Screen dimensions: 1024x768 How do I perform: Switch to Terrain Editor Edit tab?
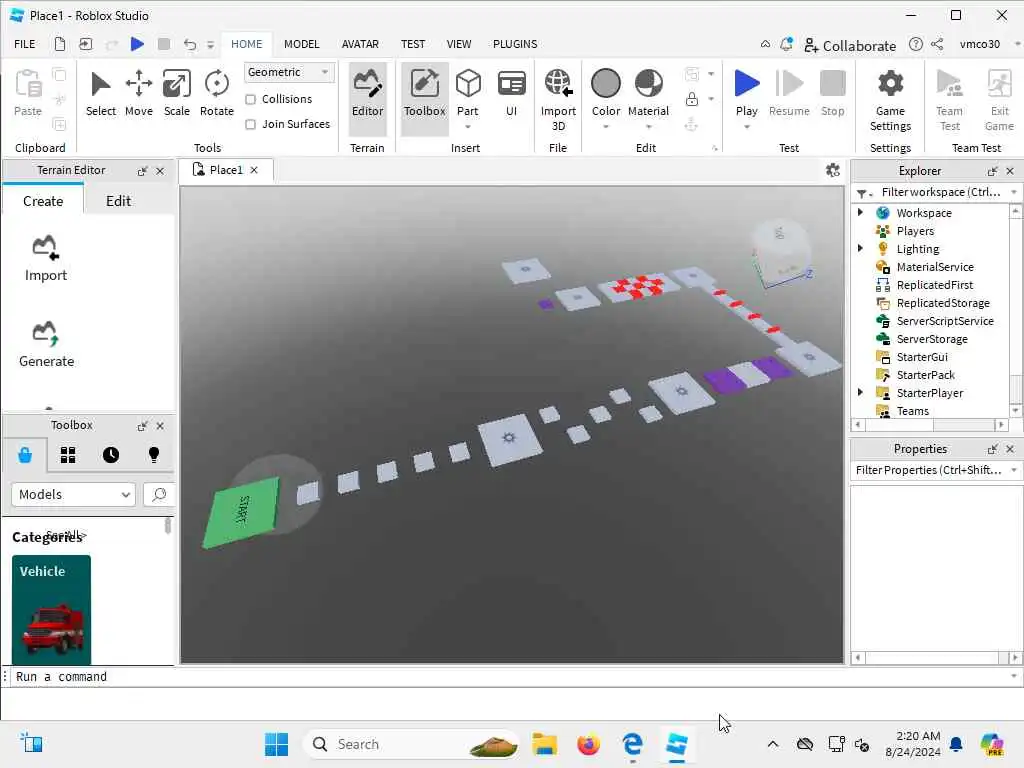point(118,201)
